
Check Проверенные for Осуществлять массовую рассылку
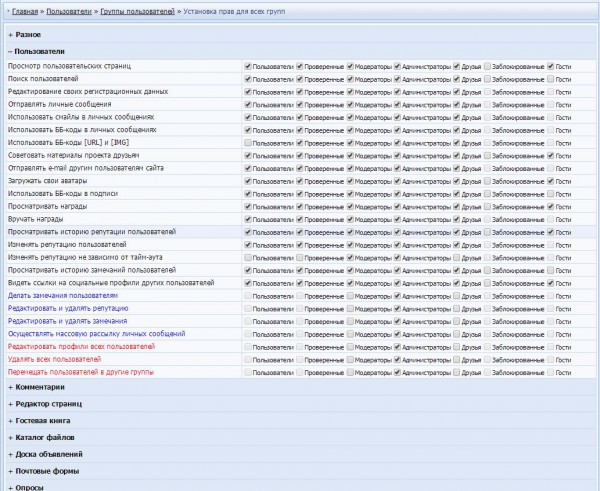coord(300,334)
